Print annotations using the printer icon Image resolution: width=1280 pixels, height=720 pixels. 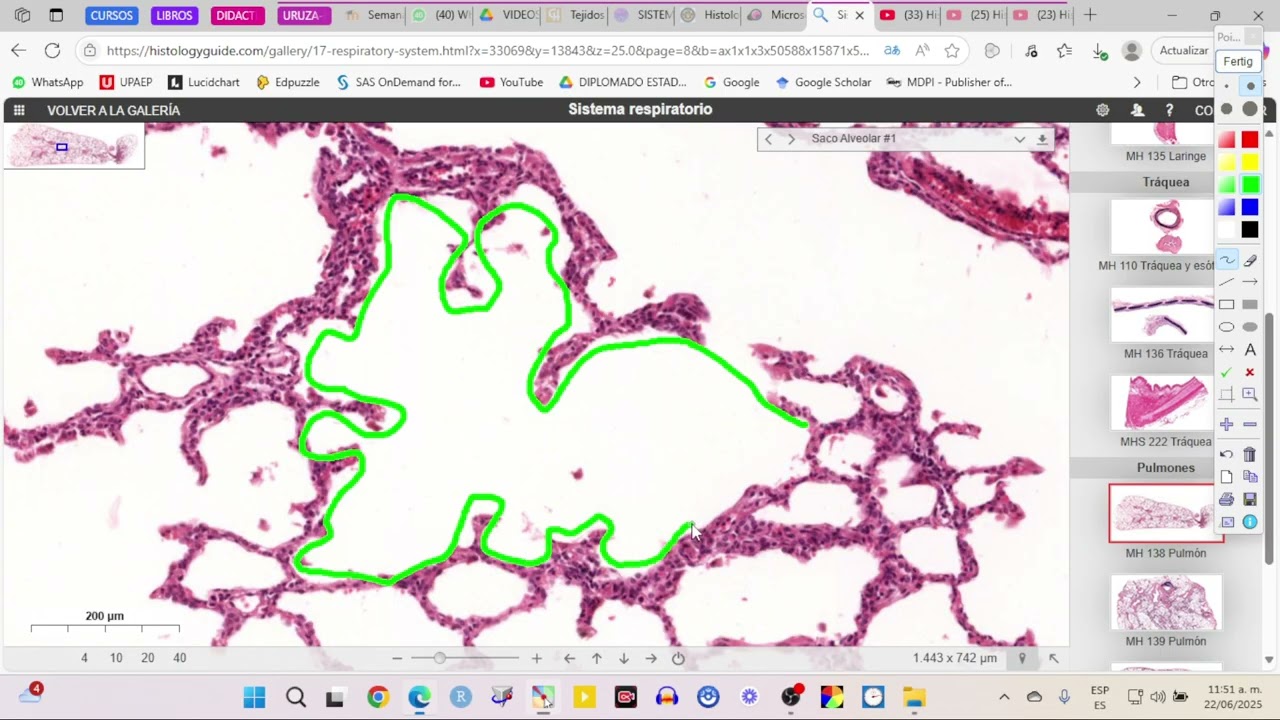[1227, 499]
